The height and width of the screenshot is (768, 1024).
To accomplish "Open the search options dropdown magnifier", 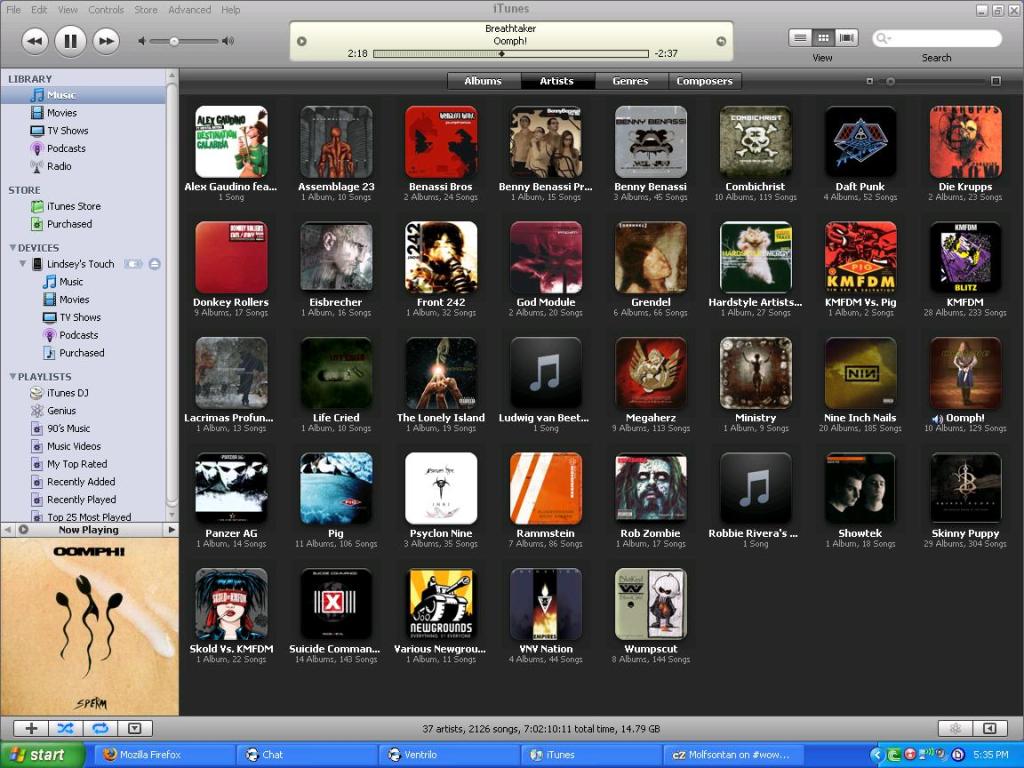I will point(883,39).
